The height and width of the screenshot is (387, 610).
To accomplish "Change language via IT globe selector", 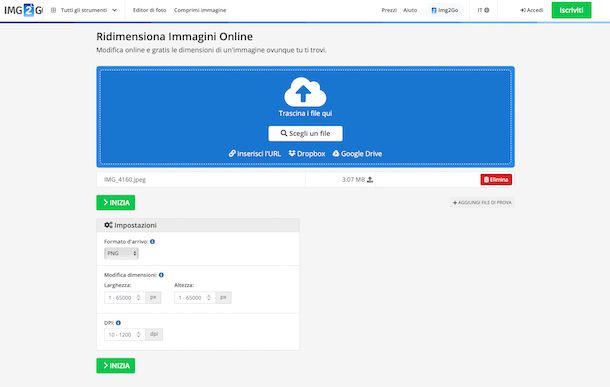I will [x=483, y=10].
